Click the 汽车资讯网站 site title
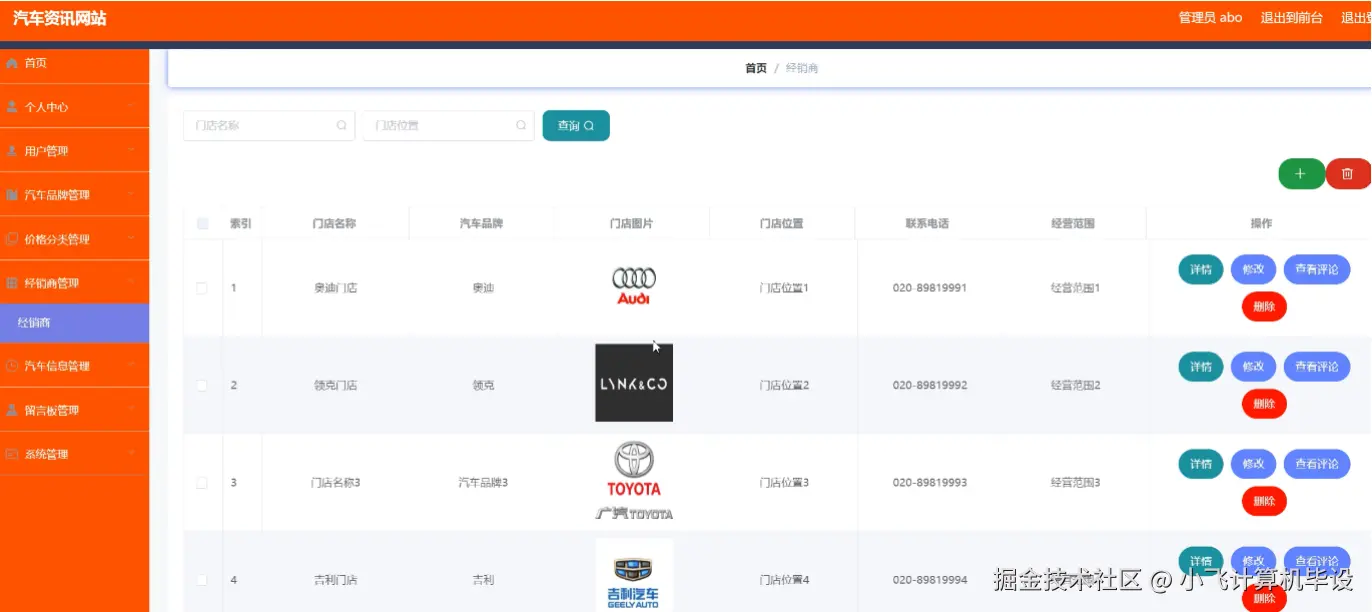The height and width of the screenshot is (612, 1372). (x=59, y=18)
